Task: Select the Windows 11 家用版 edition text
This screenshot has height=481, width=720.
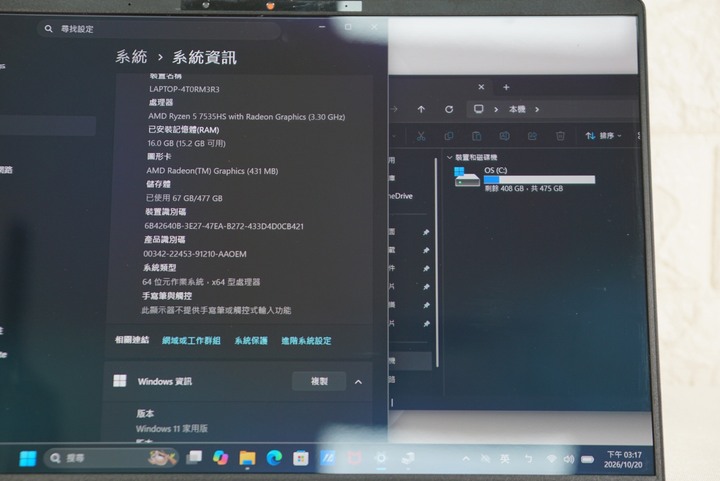Action: 172,429
